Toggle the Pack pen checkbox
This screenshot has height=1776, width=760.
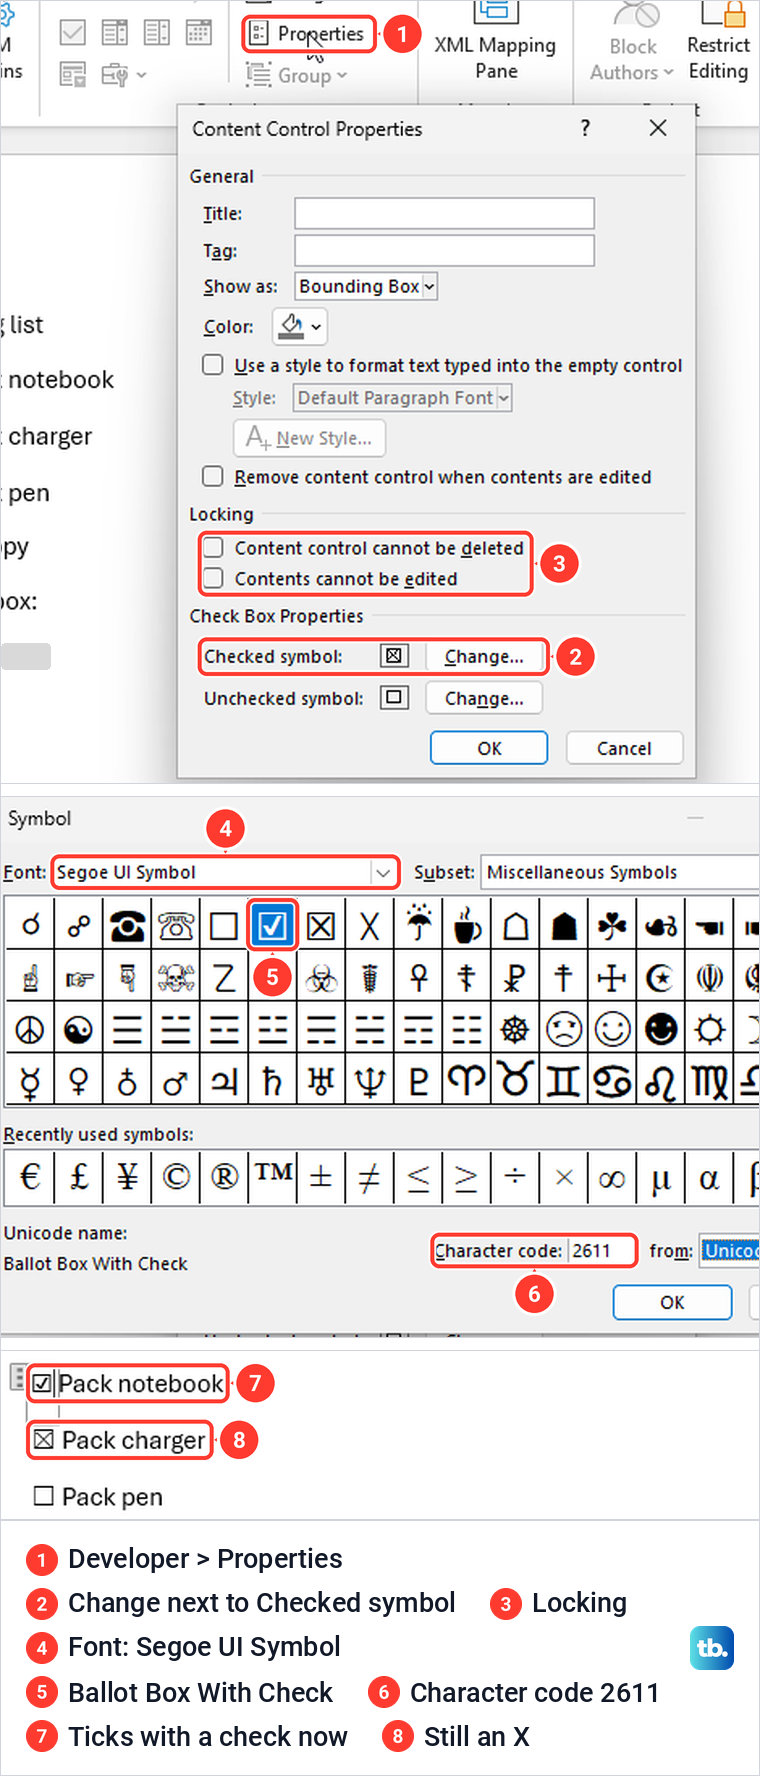[43, 1496]
